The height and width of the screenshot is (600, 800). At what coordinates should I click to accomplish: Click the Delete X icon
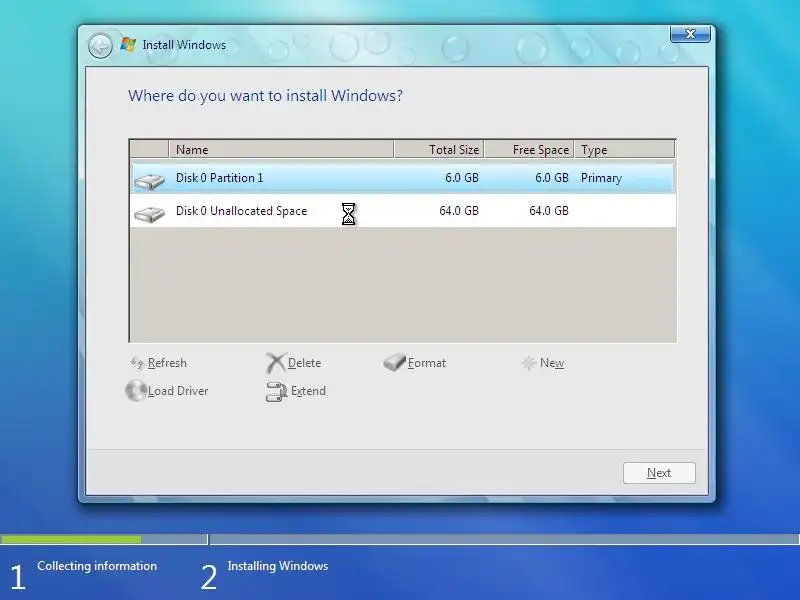click(276, 363)
